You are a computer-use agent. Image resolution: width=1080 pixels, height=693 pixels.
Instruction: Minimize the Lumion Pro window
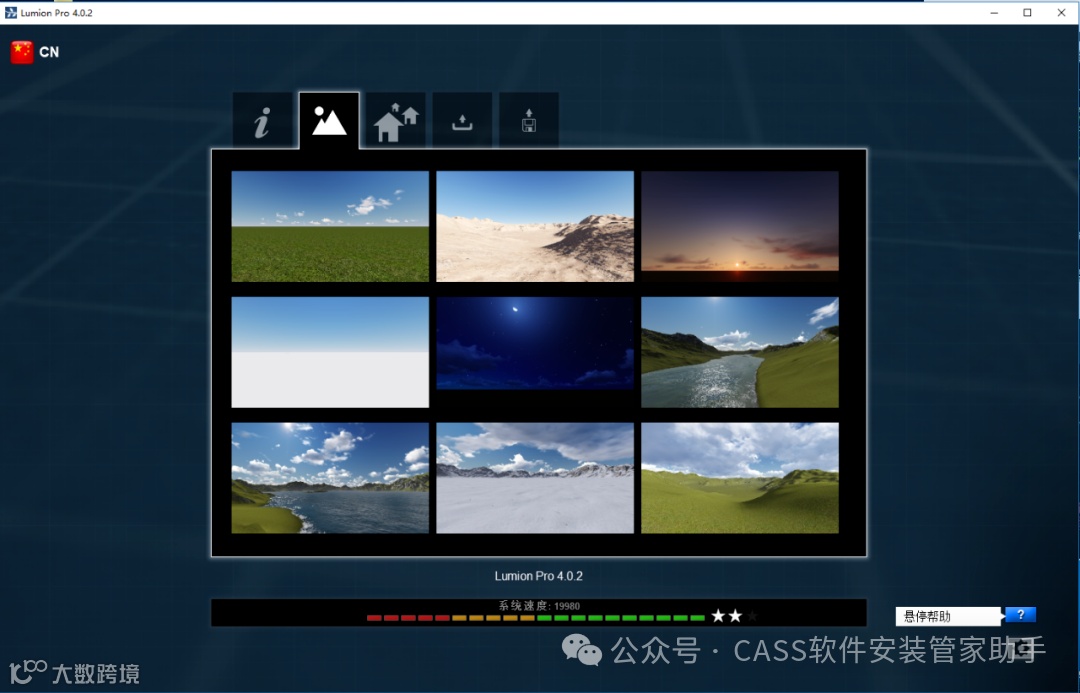pyautogui.click(x=994, y=12)
